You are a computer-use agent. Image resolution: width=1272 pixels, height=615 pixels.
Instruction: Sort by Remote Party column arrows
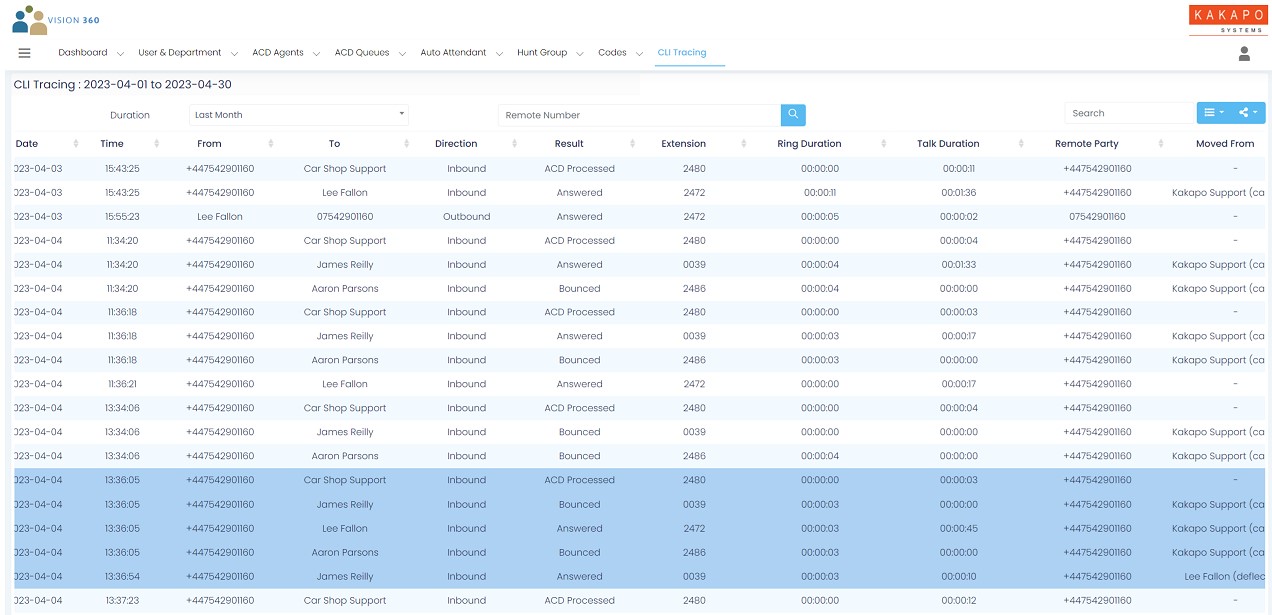pos(1161,144)
